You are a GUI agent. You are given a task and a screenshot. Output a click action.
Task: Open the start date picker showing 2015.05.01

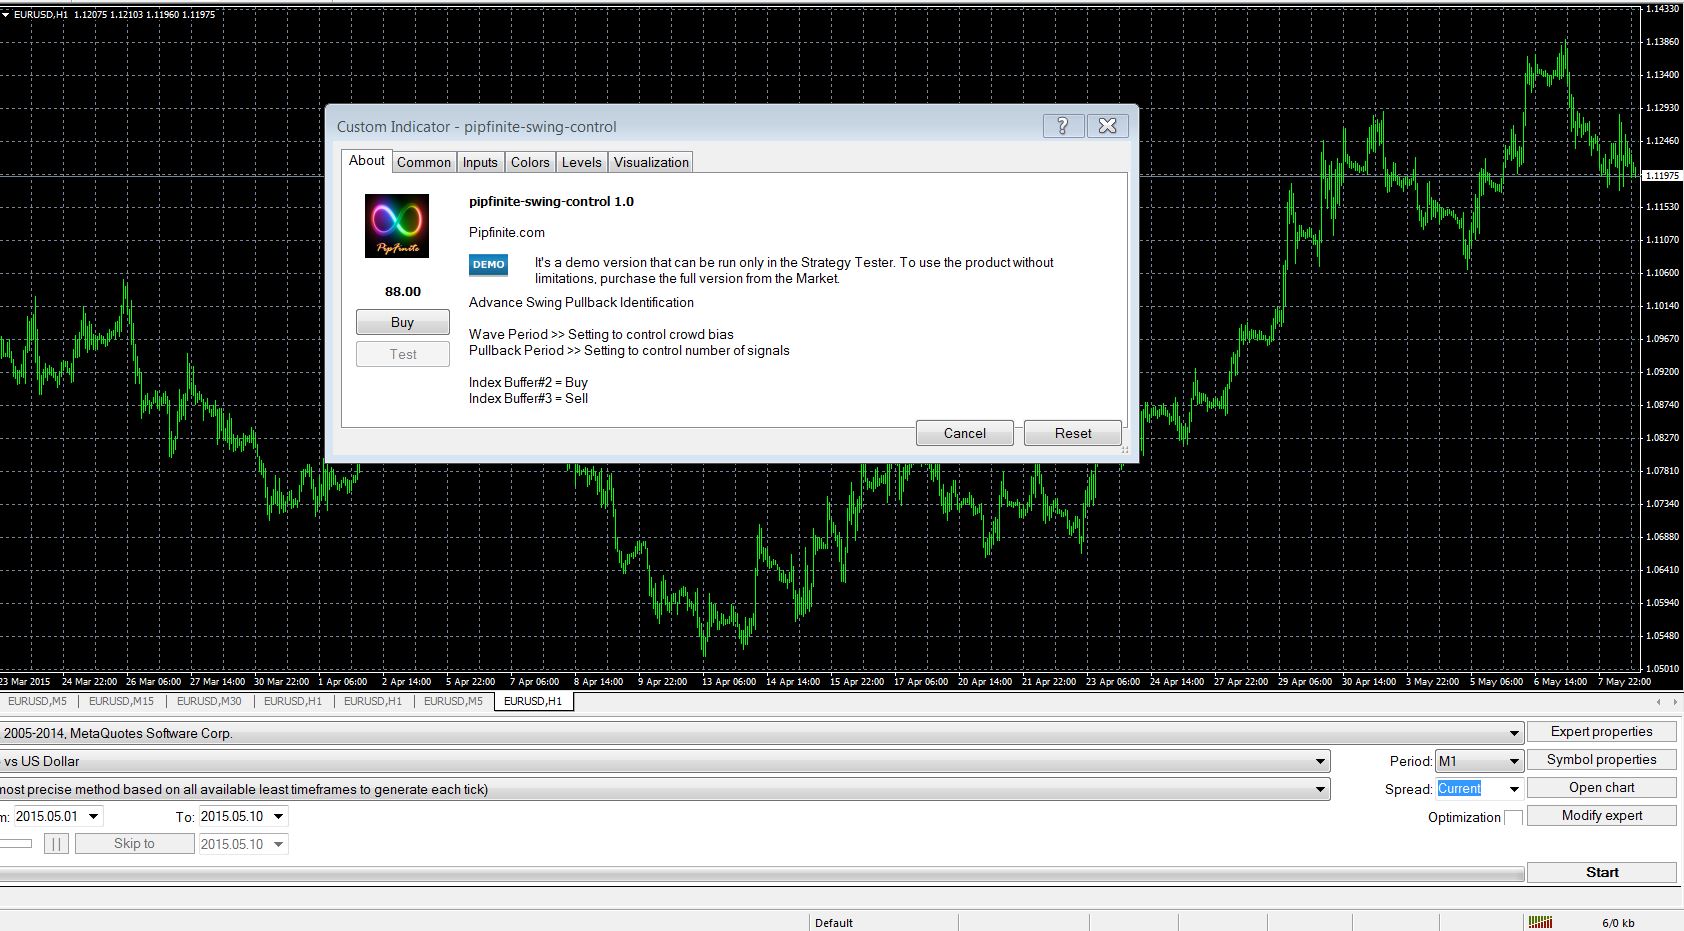pyautogui.click(x=94, y=816)
